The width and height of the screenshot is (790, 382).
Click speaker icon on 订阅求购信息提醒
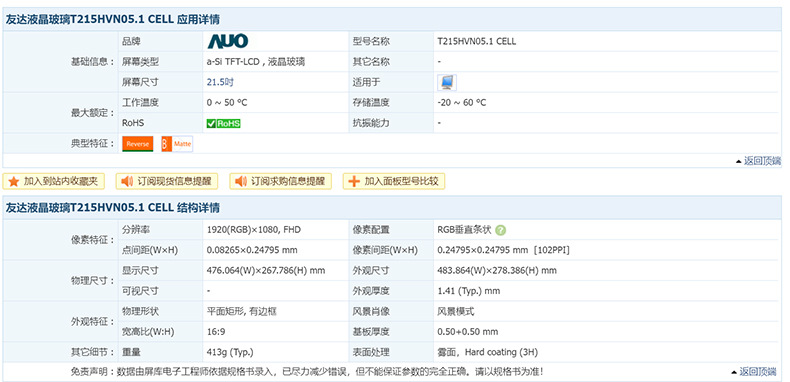tap(241, 181)
